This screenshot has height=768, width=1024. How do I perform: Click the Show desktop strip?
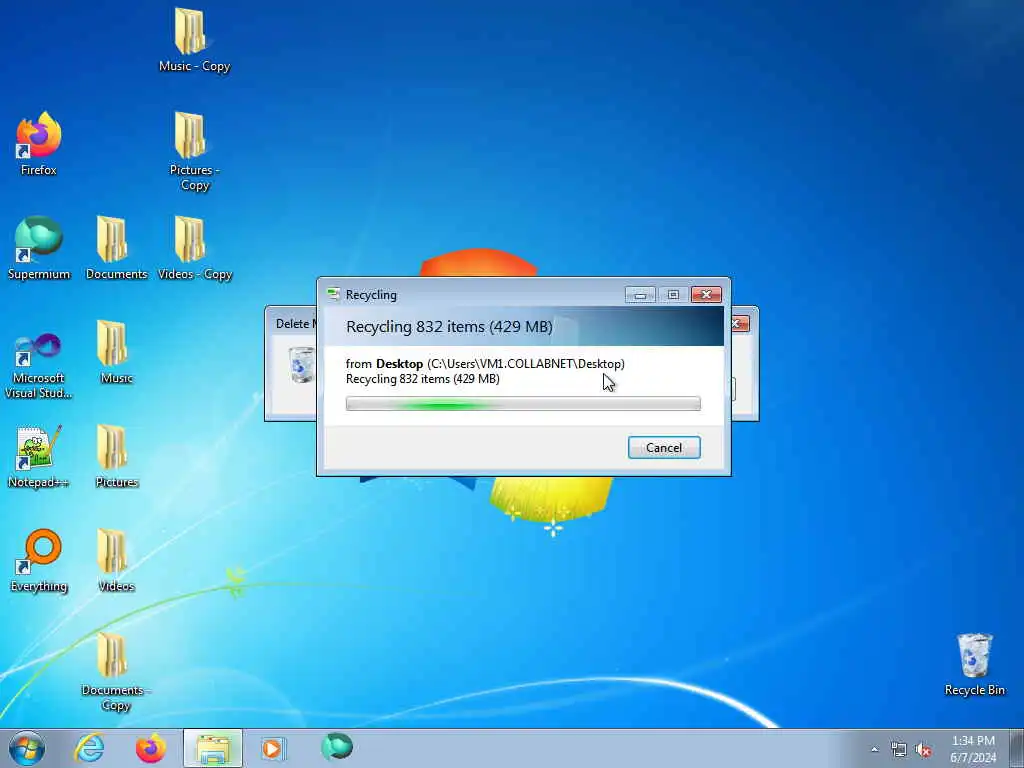click(x=1017, y=748)
